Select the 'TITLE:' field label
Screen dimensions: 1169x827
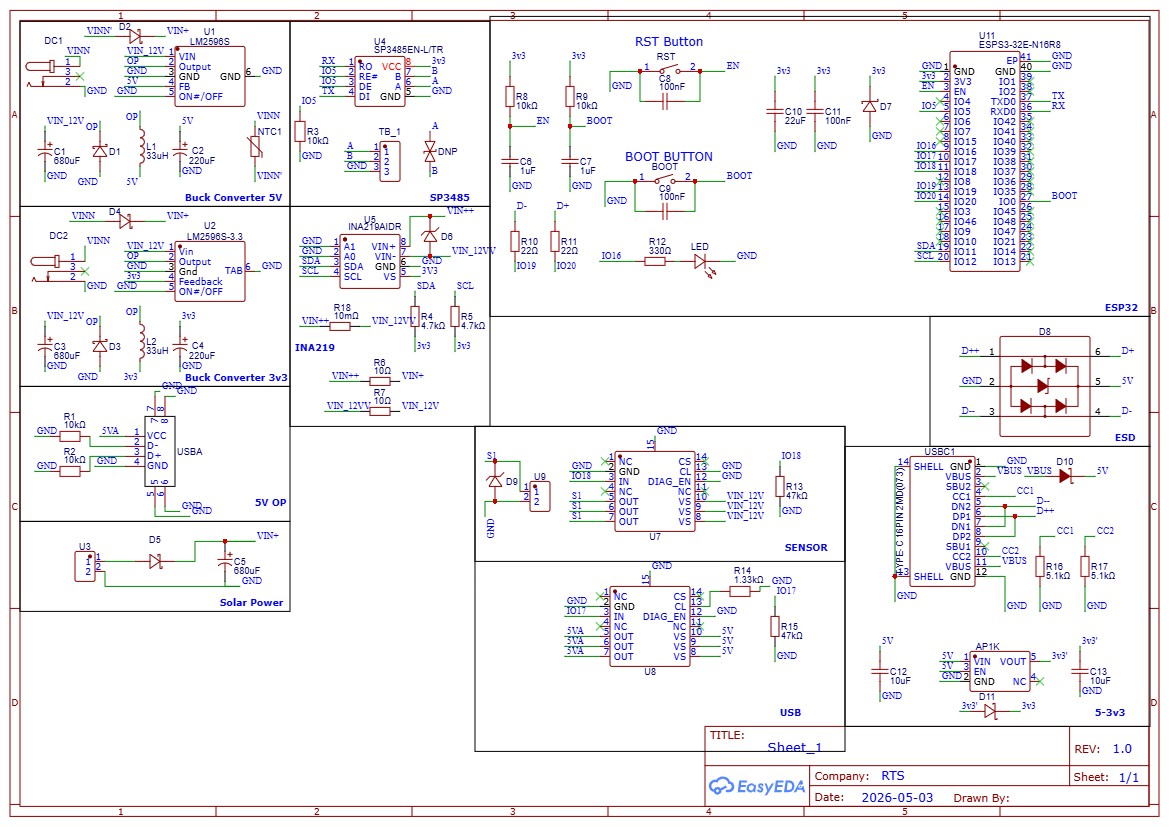pyautogui.click(x=727, y=735)
